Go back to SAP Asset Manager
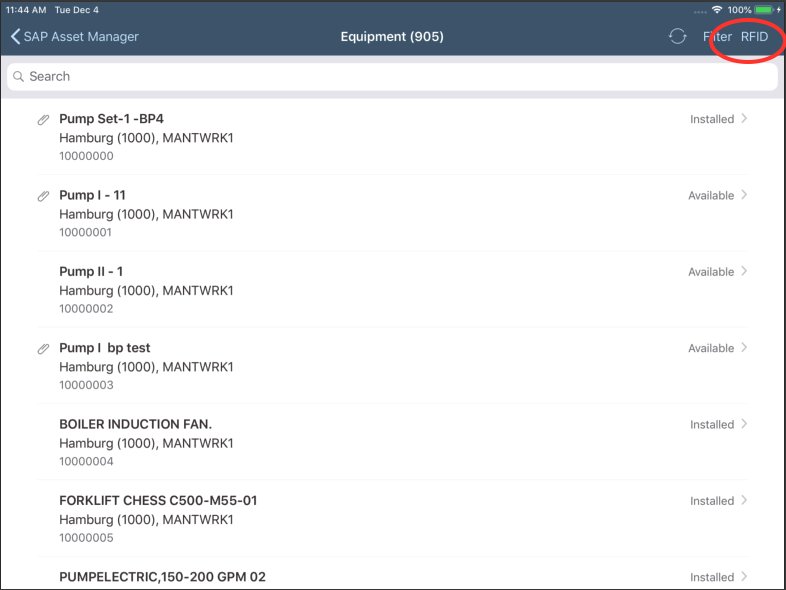Viewport: 786px width, 590px height. (74, 37)
